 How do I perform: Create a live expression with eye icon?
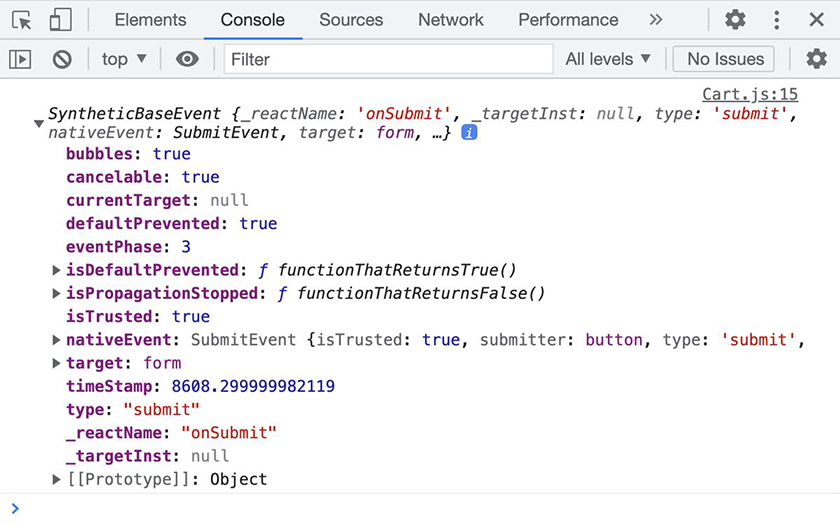(x=187, y=59)
